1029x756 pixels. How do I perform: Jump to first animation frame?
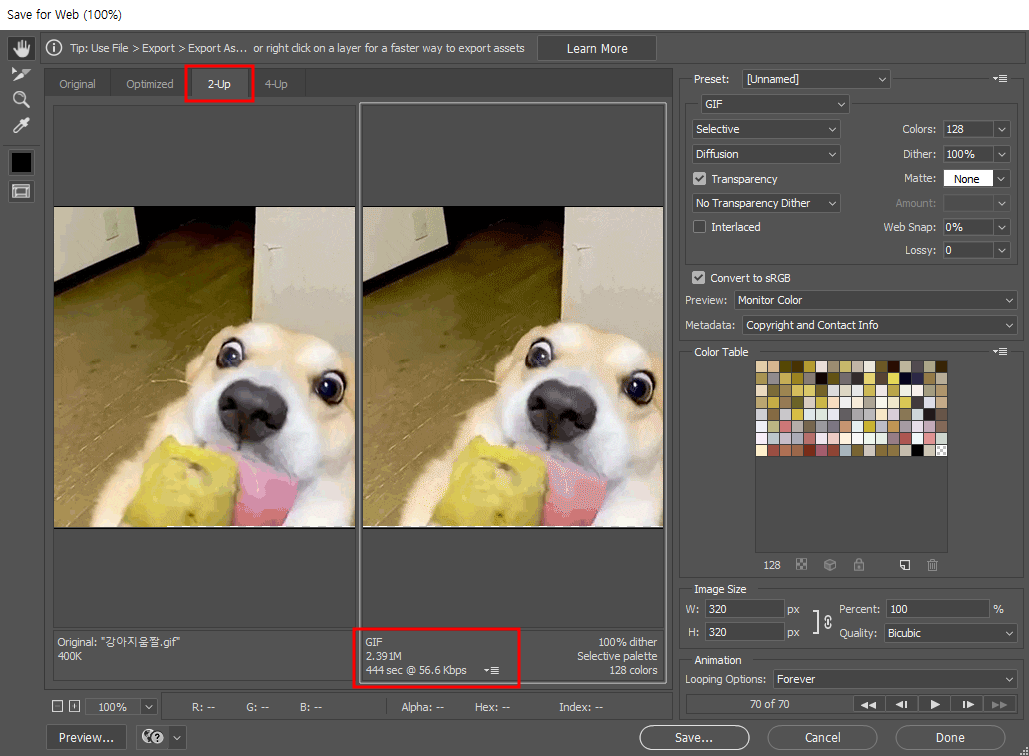pyautogui.click(x=868, y=704)
